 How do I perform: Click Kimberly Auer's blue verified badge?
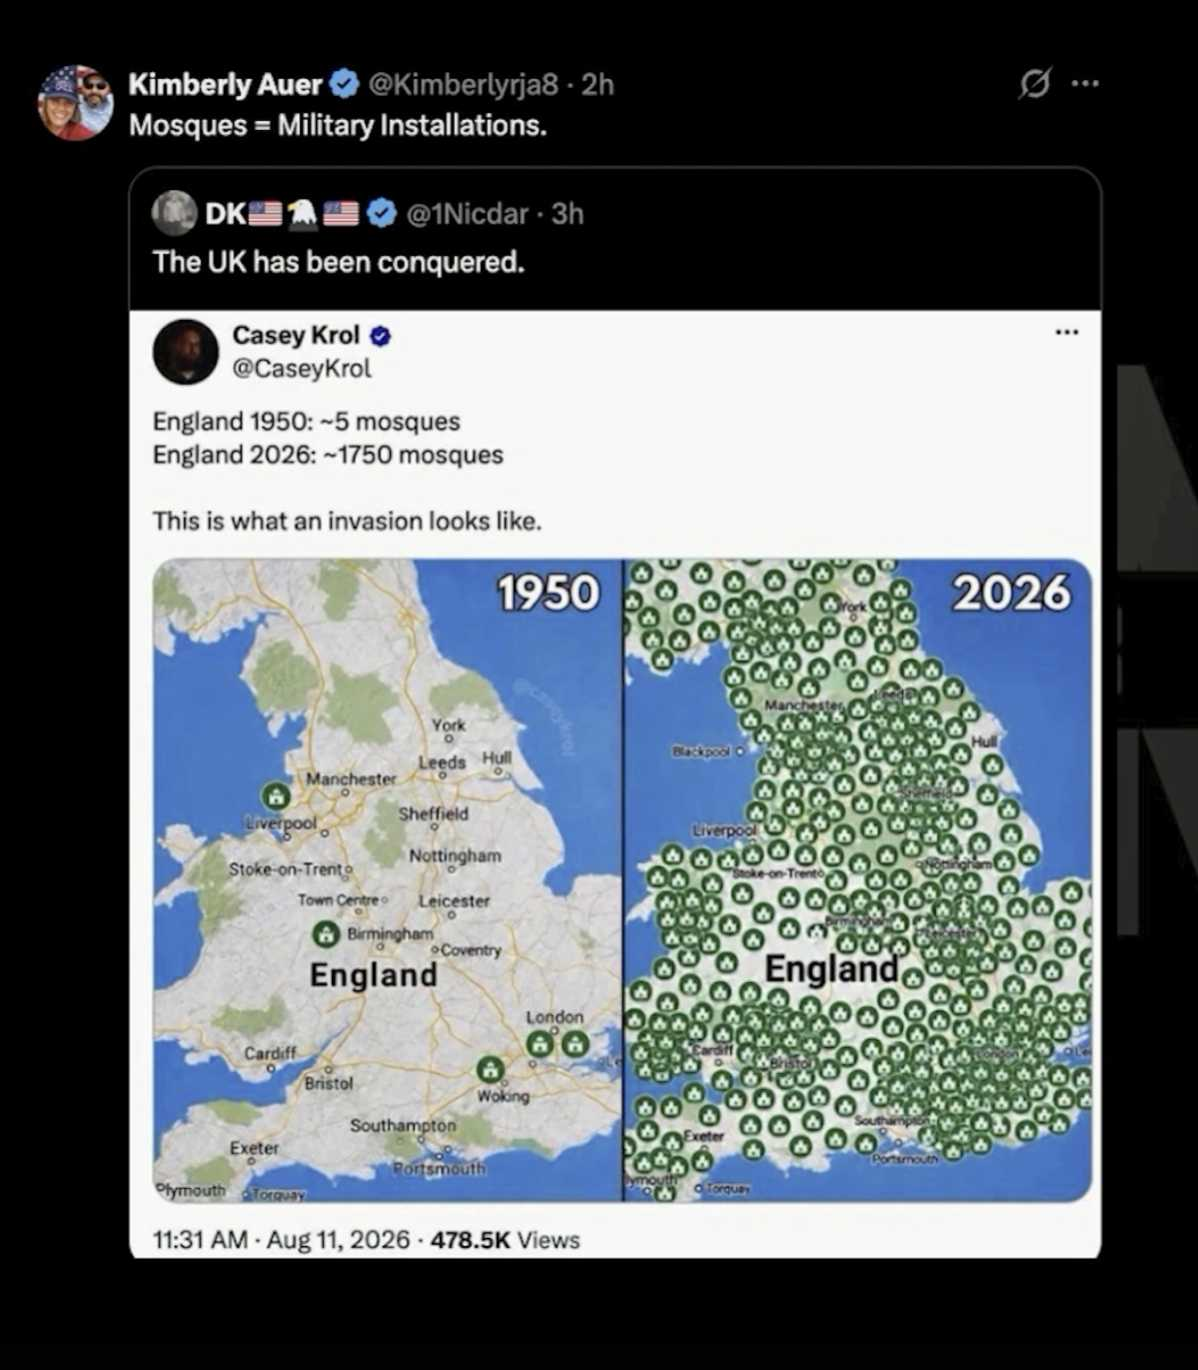point(344,85)
